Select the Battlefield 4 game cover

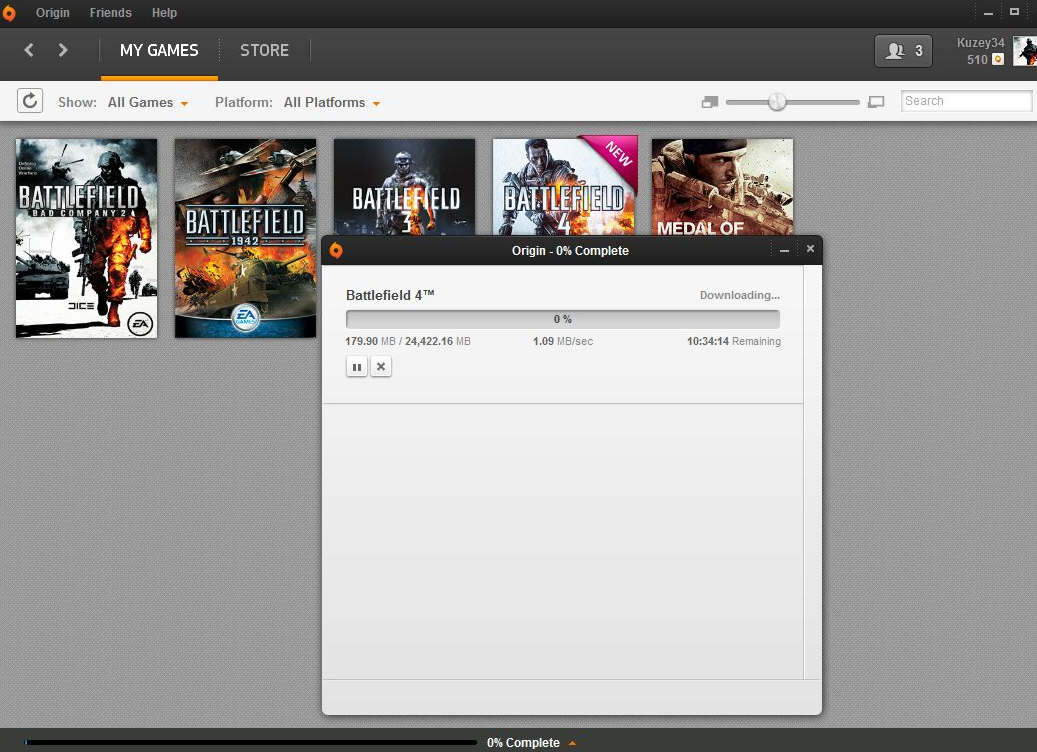pyautogui.click(x=563, y=187)
